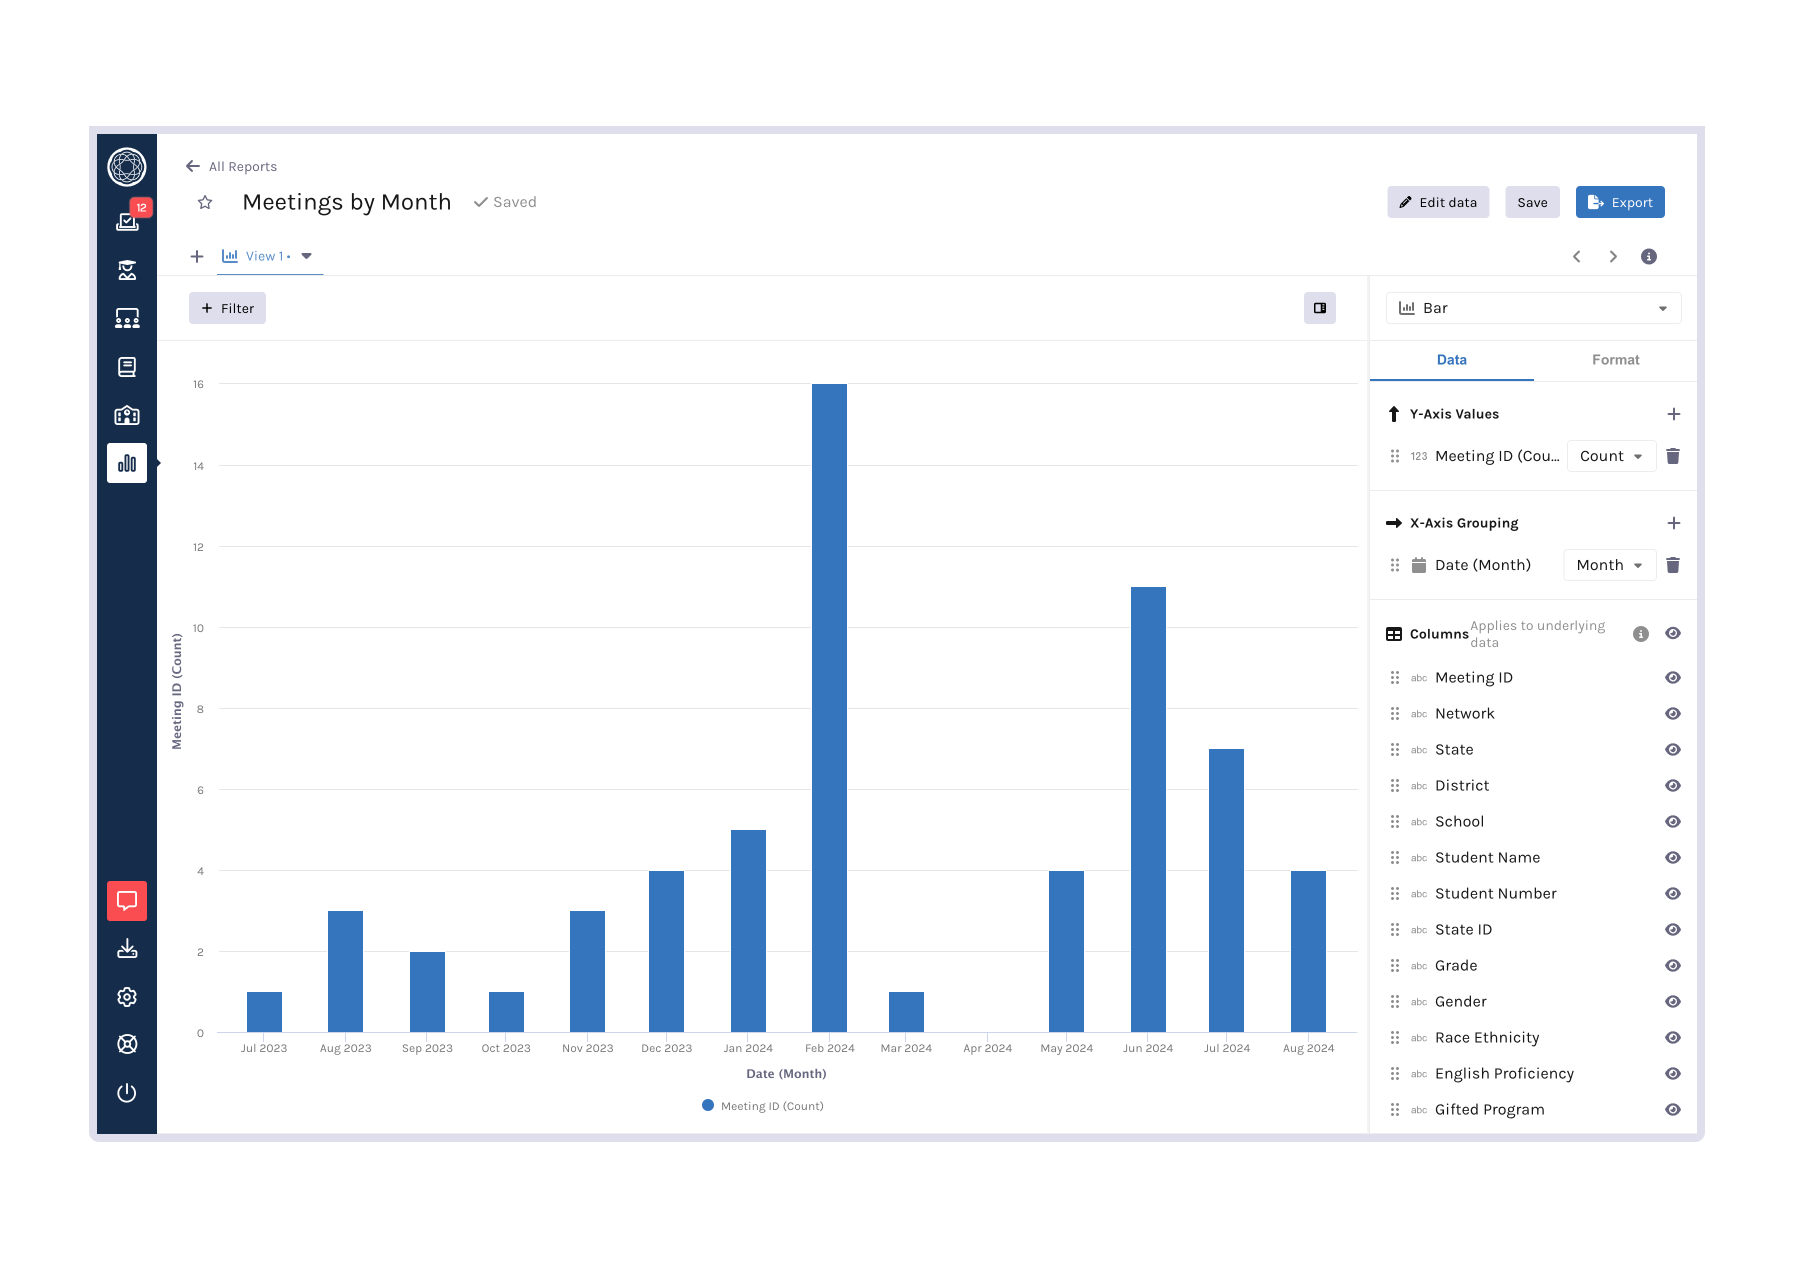Hide the Grade column

coord(1673,966)
